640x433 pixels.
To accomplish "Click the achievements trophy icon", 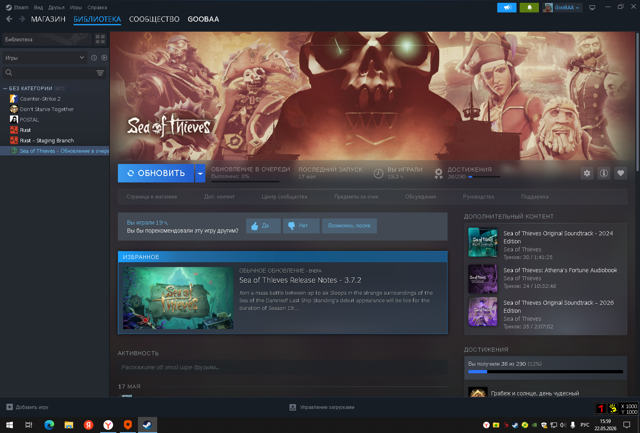I will click(x=438, y=173).
